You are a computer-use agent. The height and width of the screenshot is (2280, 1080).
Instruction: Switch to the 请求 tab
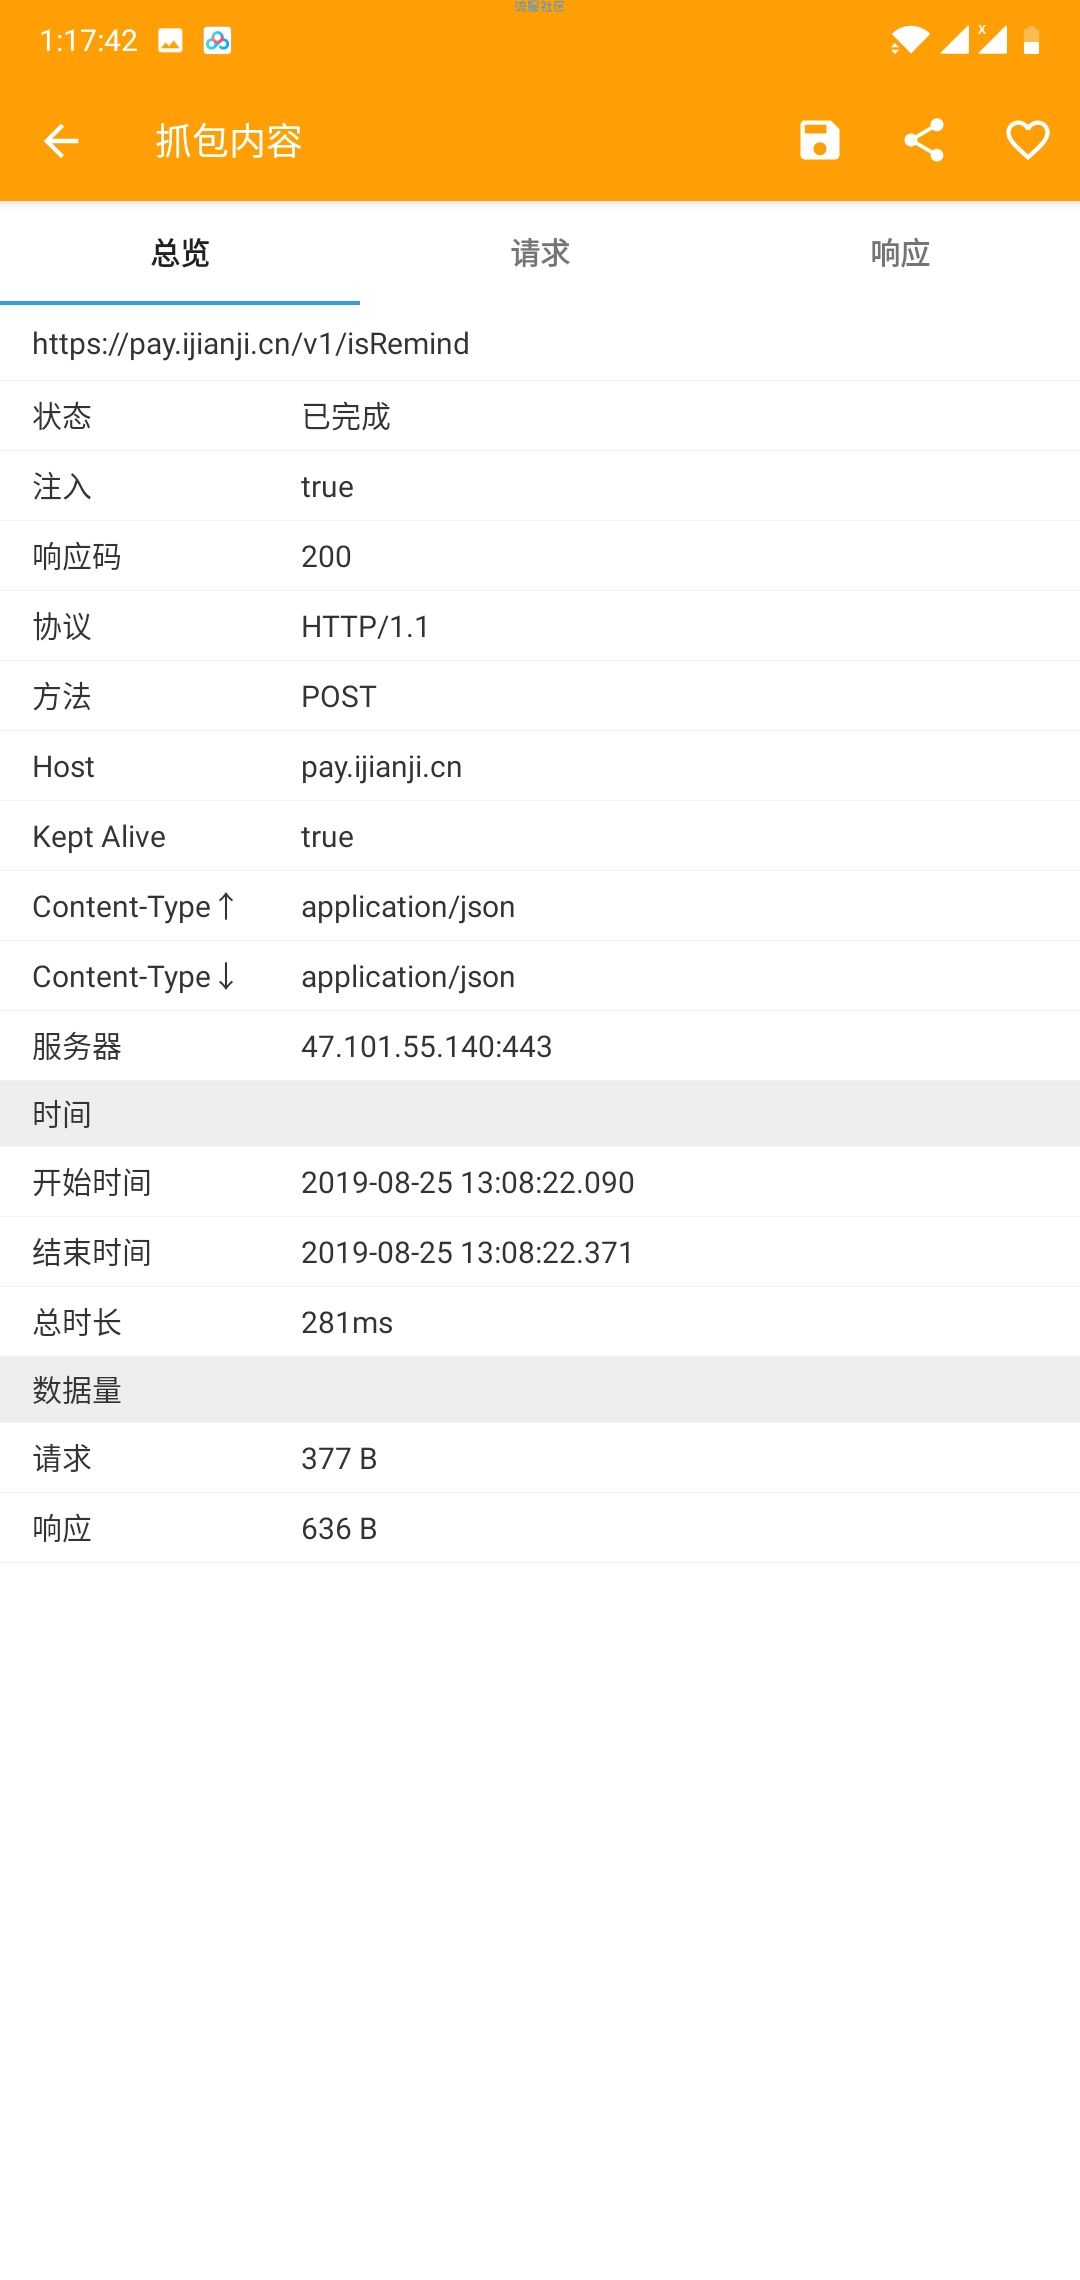click(540, 253)
